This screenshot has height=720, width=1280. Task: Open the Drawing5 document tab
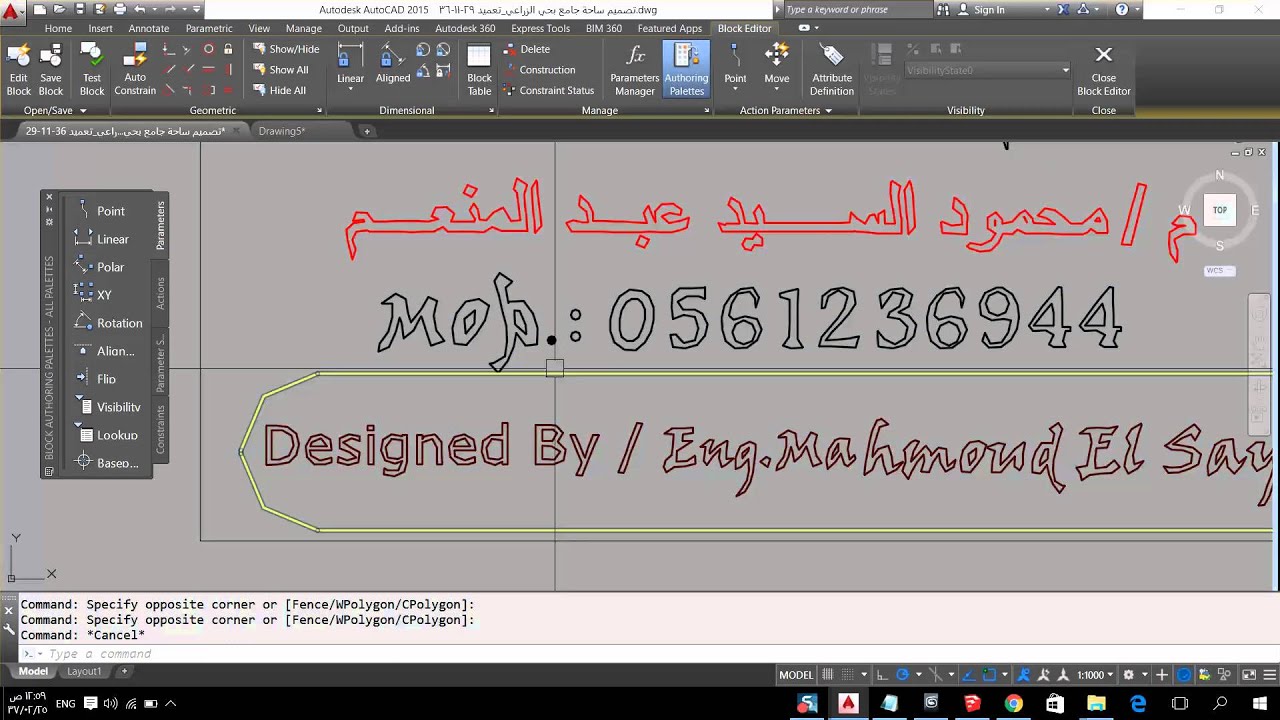pos(281,131)
